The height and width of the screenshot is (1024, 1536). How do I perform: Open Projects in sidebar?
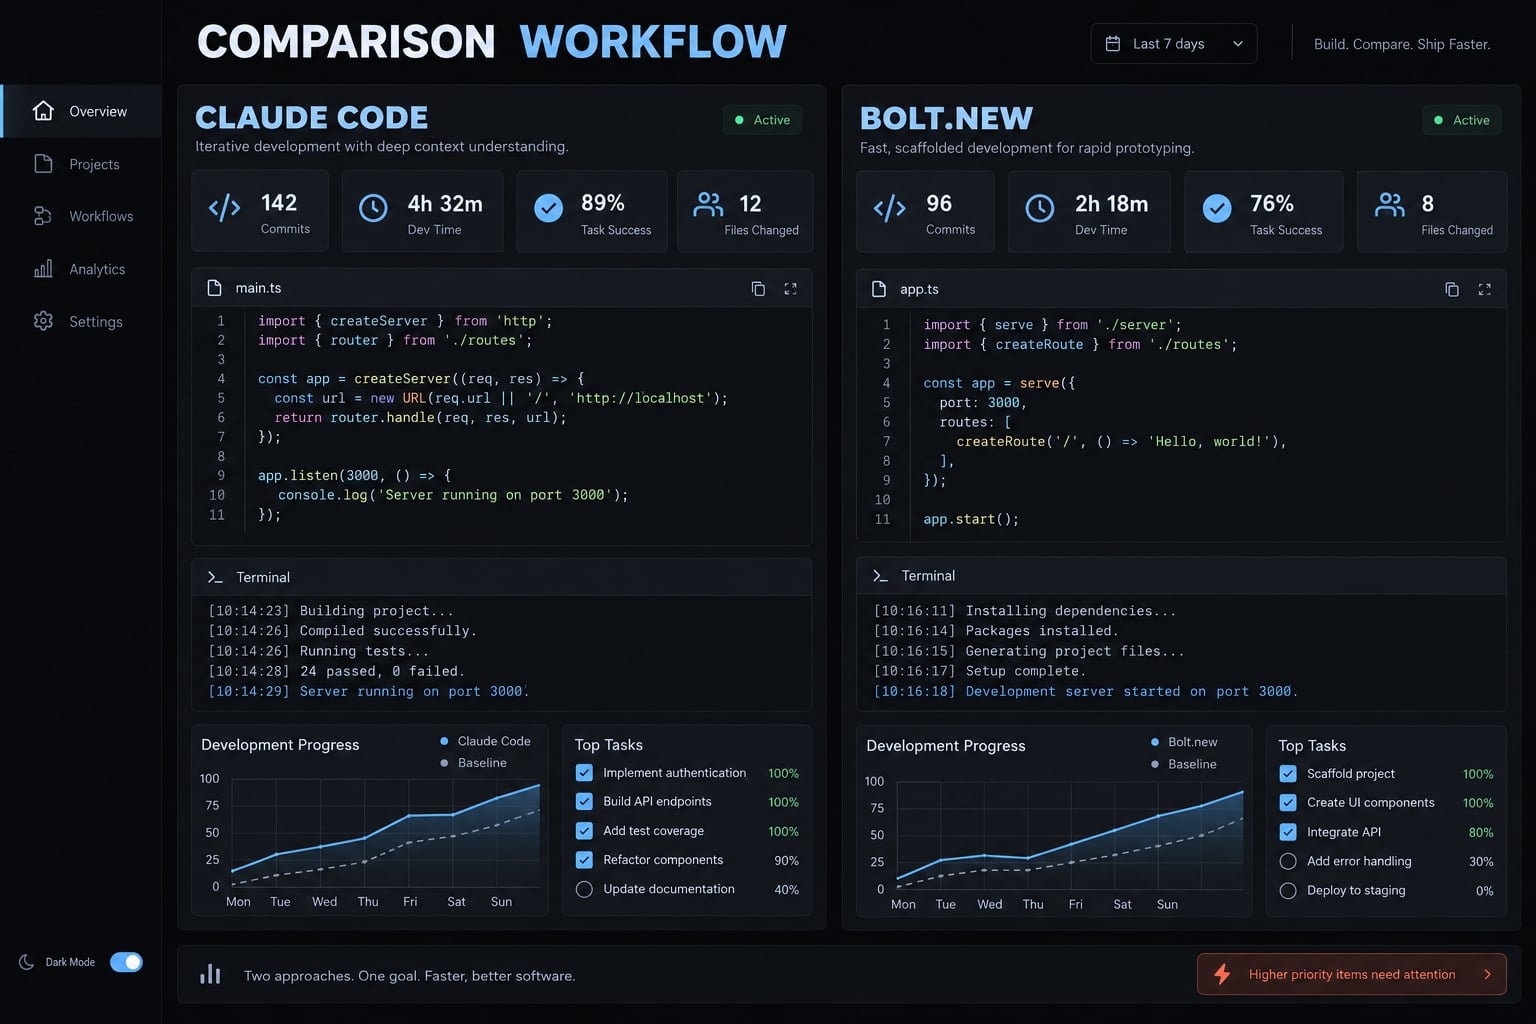(x=81, y=164)
